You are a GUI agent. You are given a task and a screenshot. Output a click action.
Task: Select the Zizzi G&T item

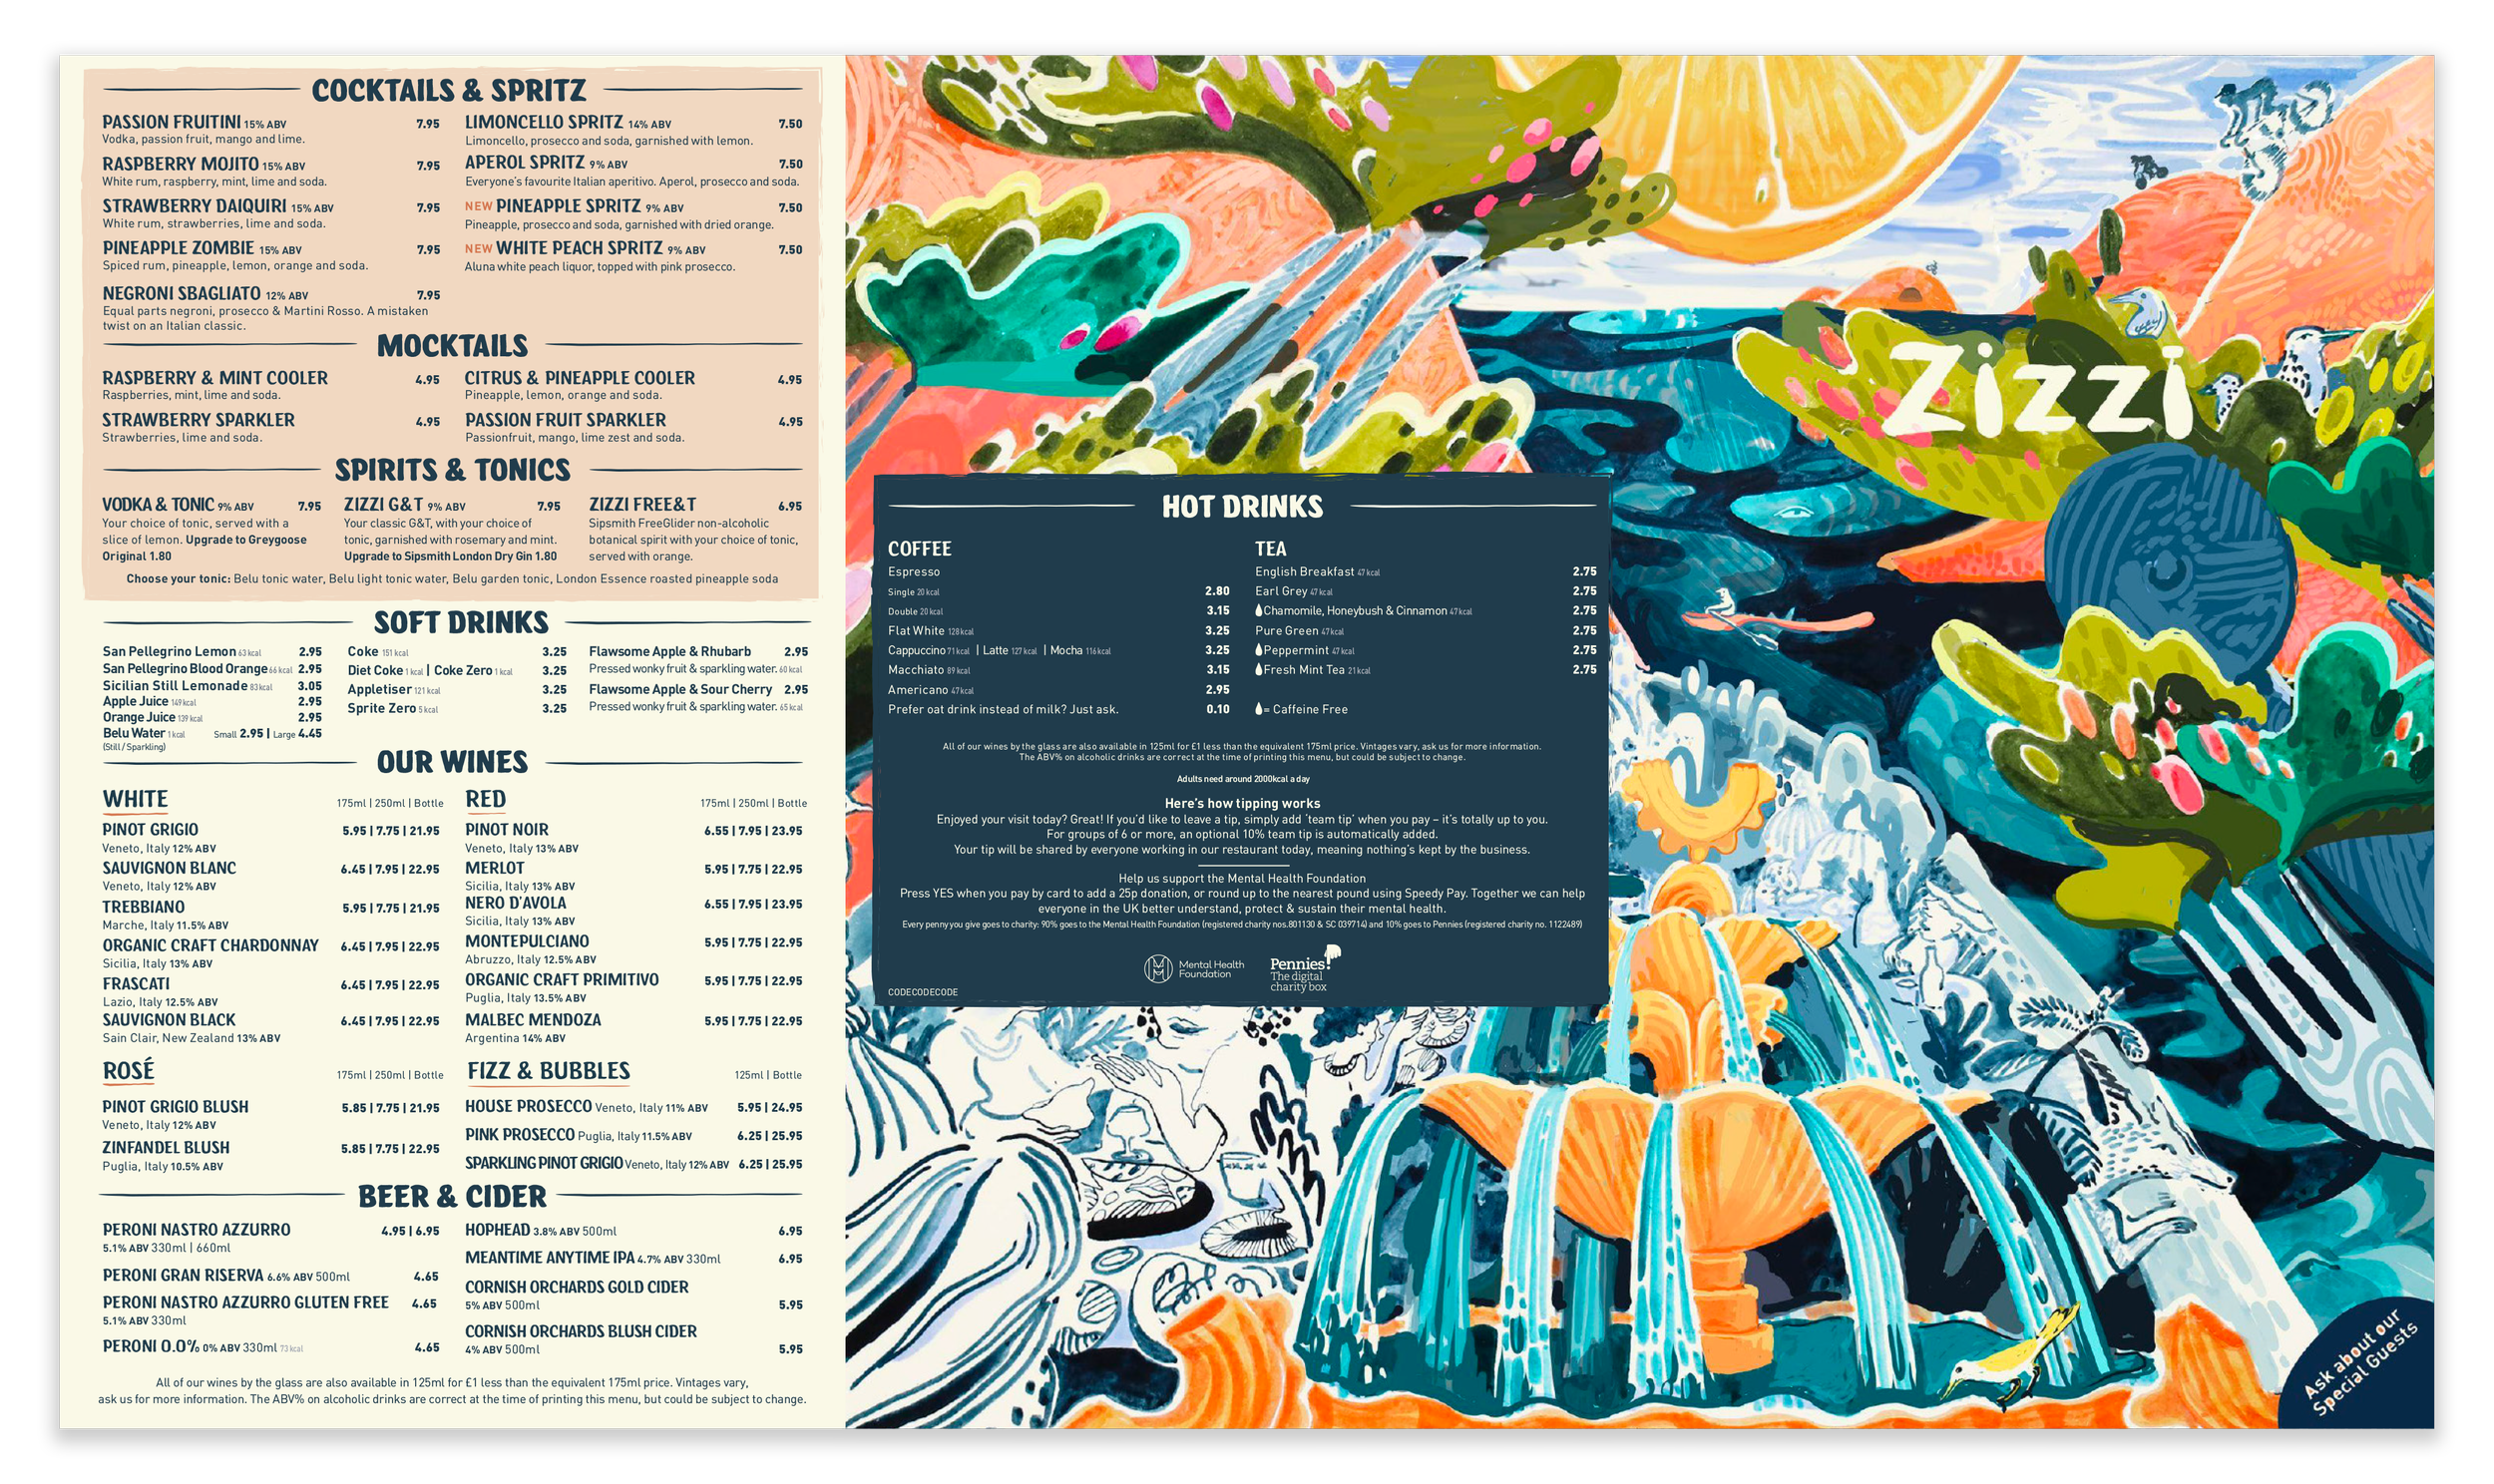point(384,505)
